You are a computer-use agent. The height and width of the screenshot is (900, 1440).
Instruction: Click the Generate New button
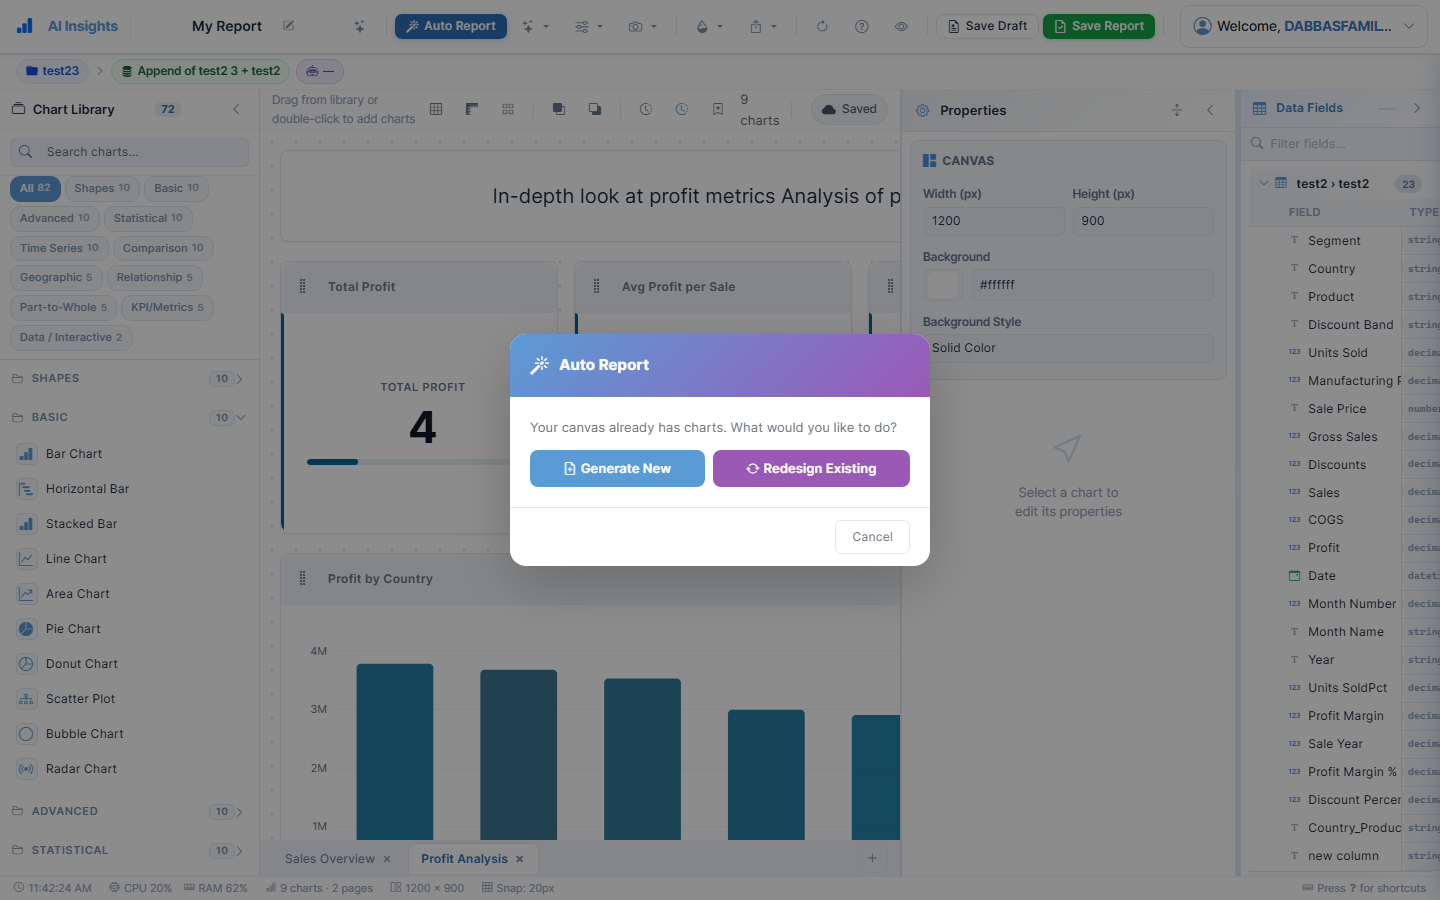point(617,469)
